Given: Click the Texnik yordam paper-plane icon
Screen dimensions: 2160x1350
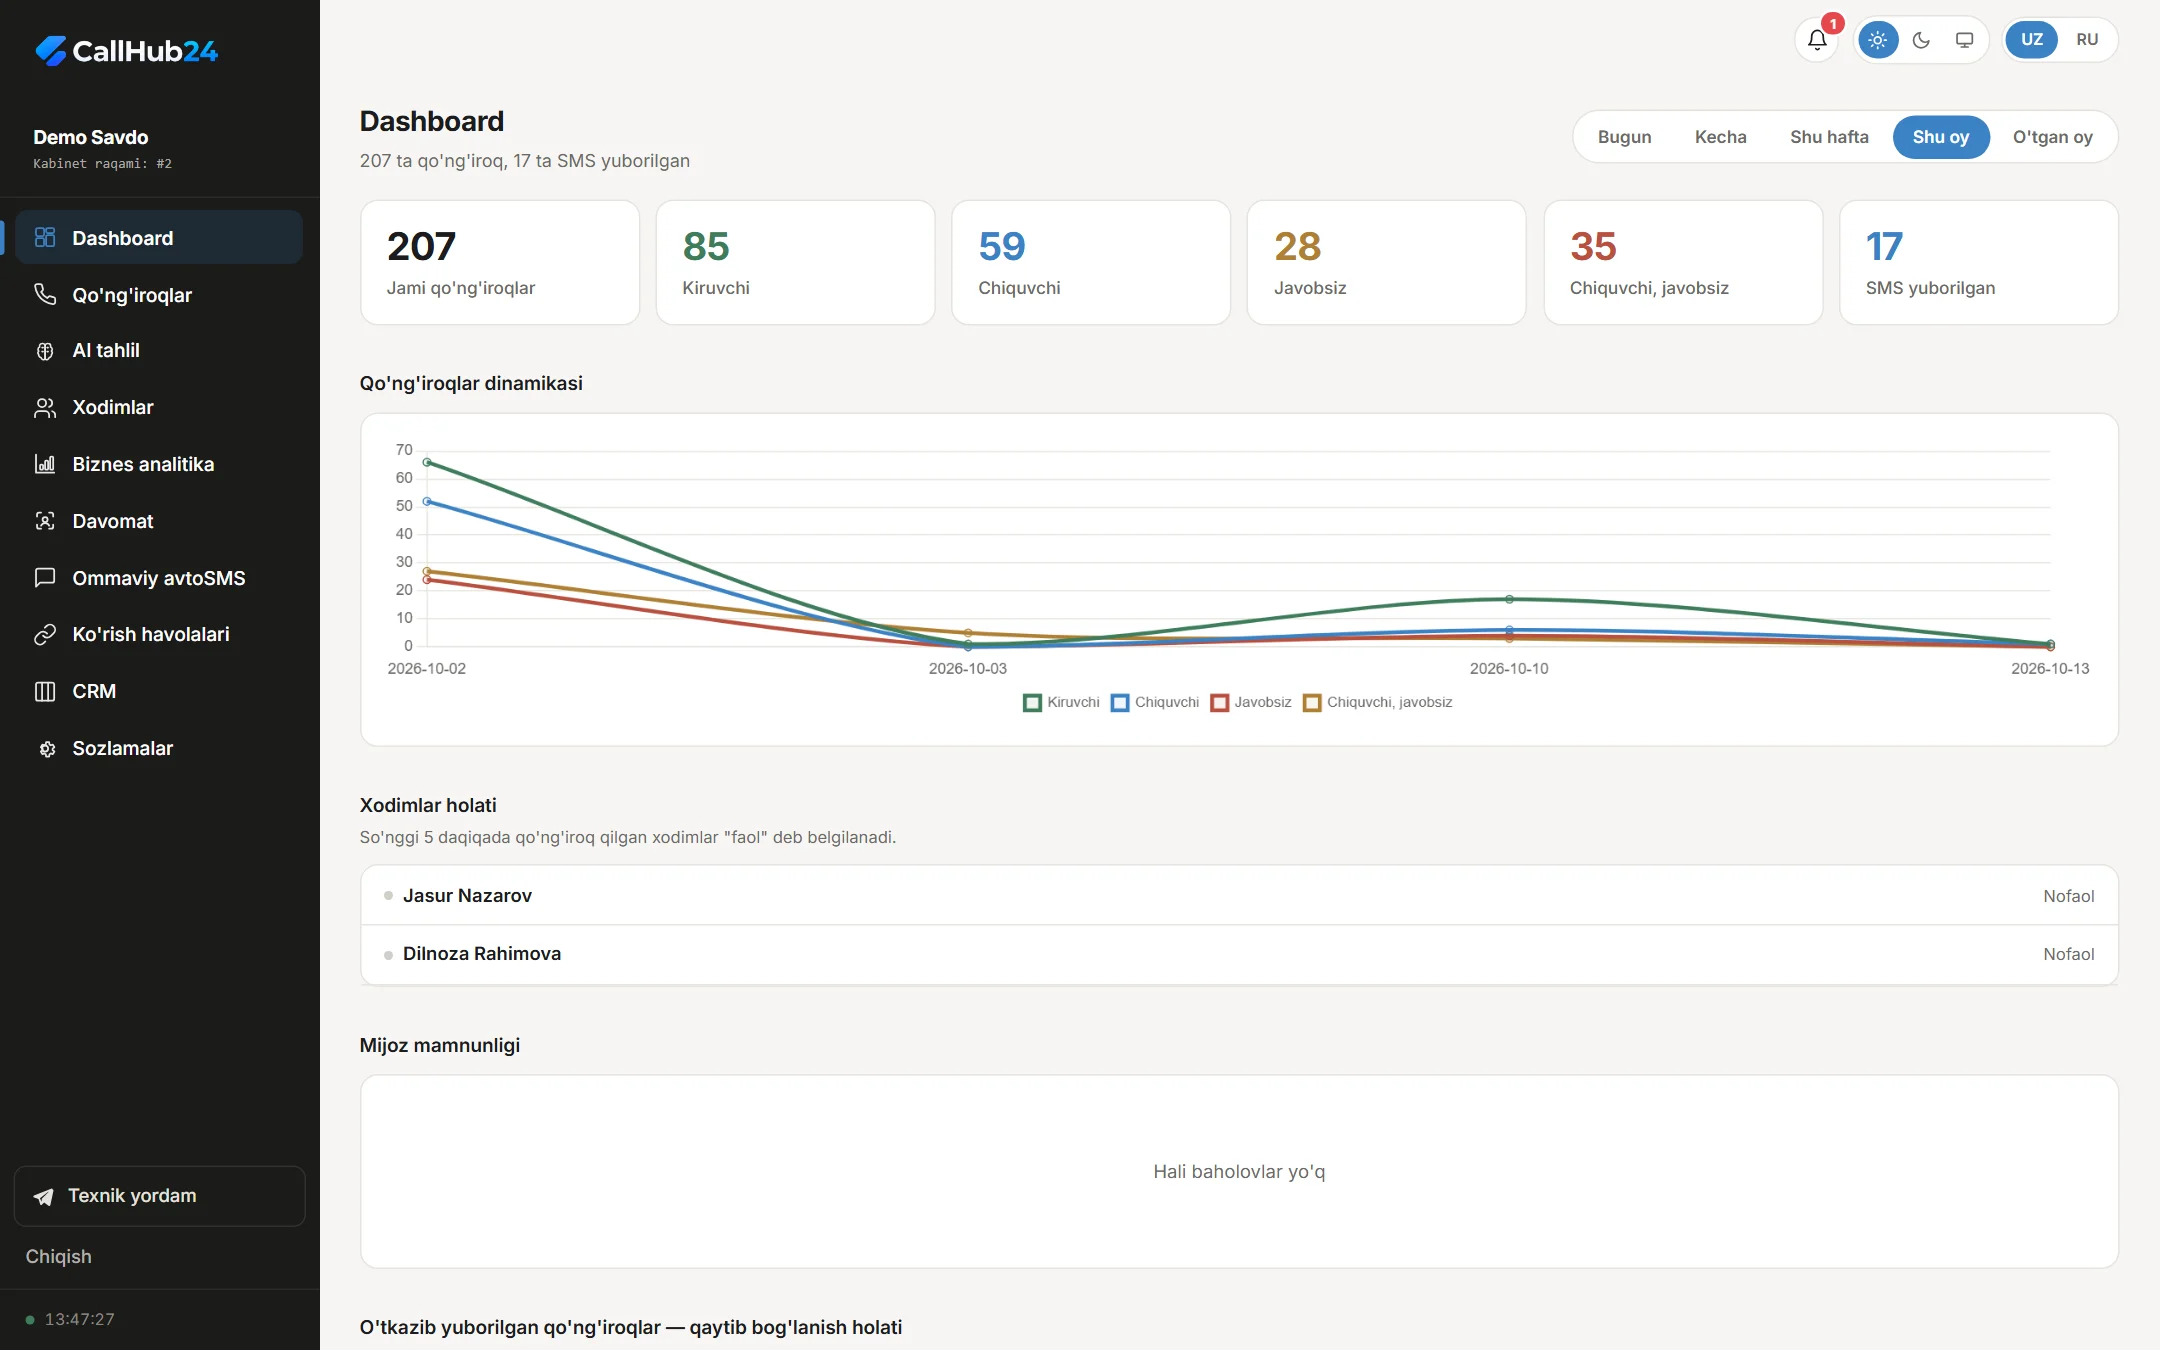Looking at the screenshot, I should tap(44, 1196).
